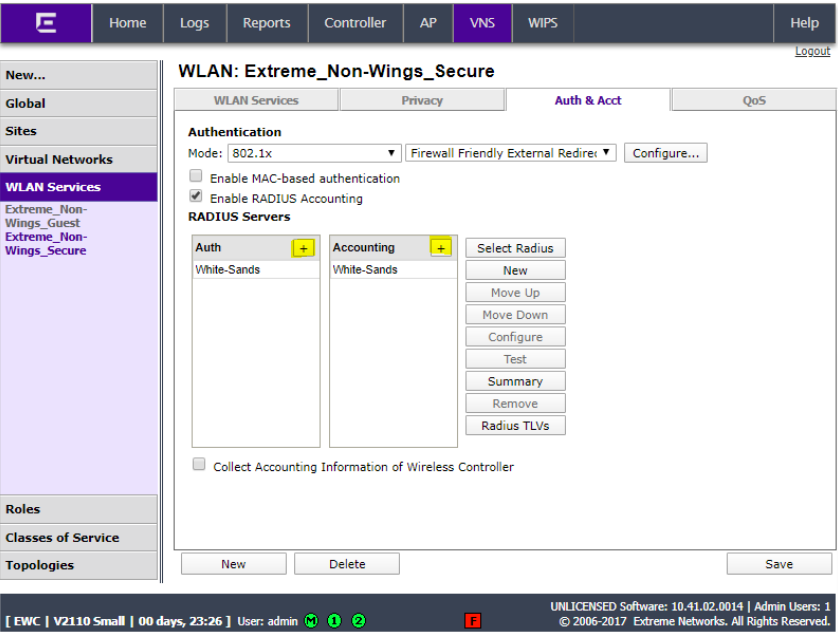The height and width of the screenshot is (633, 838).
Task: Open Roles in the left sidebar
Action: tap(79, 509)
